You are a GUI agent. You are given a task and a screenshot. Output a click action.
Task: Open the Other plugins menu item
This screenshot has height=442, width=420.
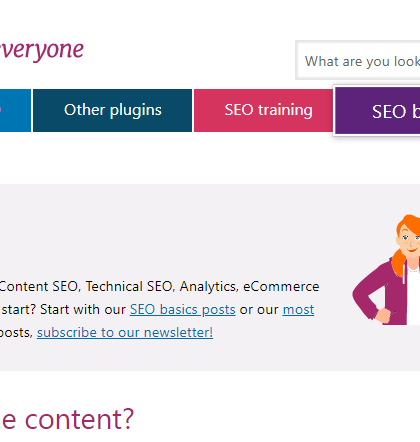coord(112,110)
